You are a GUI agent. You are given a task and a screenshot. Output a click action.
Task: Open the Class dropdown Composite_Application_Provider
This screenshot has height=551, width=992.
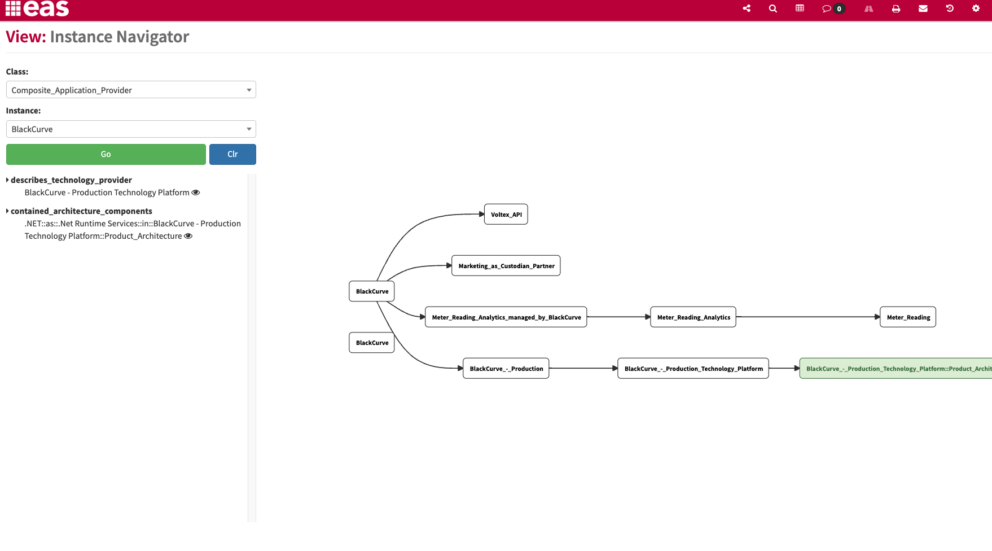coord(131,90)
